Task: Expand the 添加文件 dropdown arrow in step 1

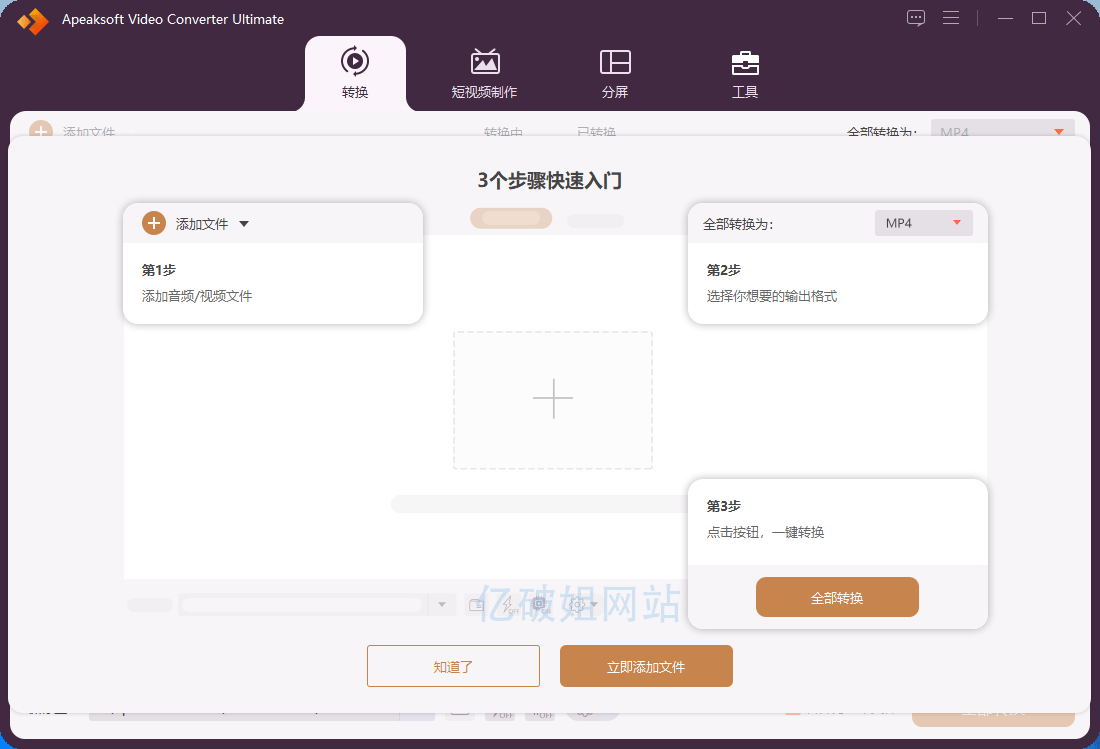Action: point(244,224)
